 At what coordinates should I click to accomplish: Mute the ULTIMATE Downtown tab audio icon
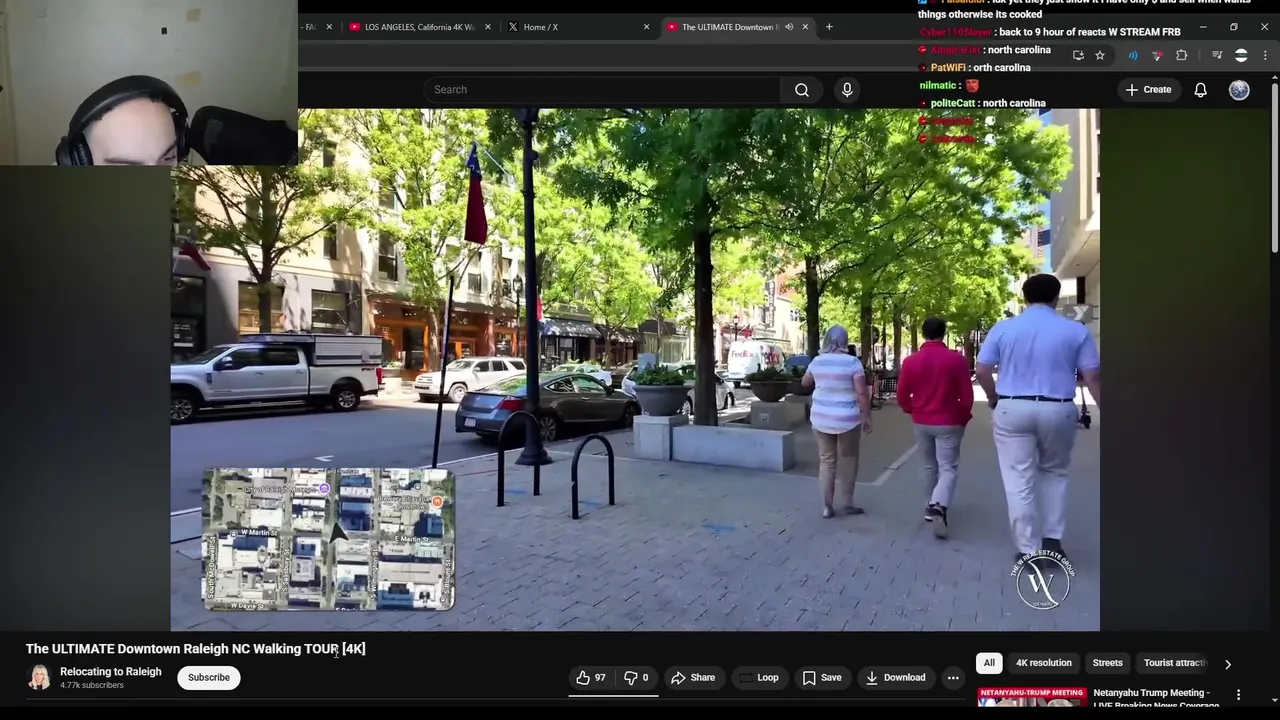click(x=789, y=27)
